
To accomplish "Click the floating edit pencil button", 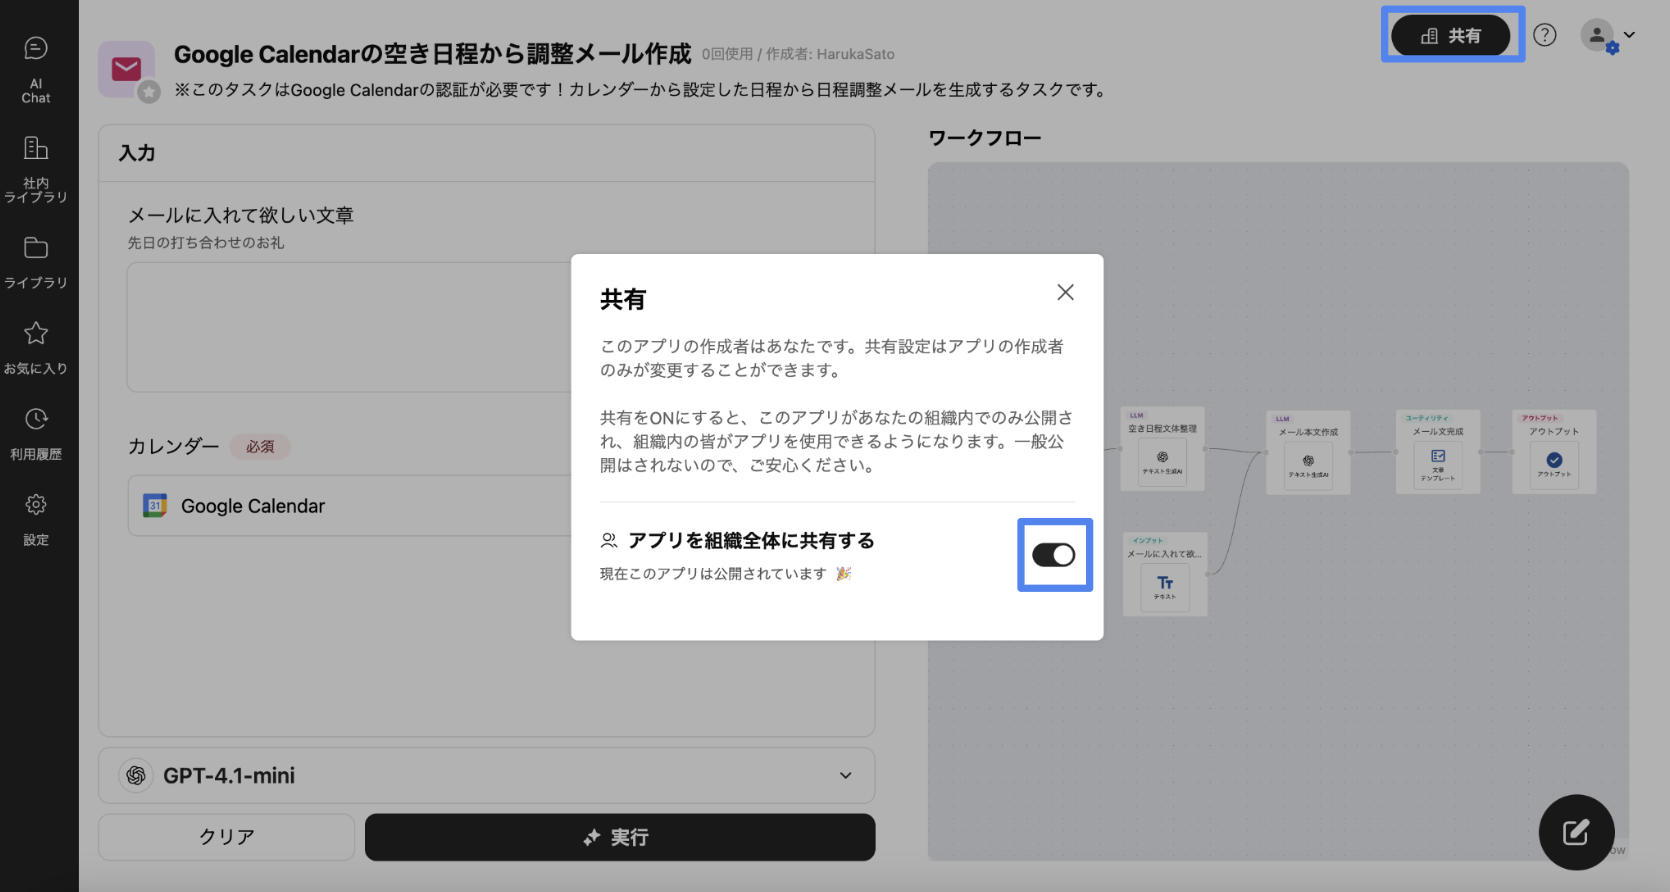I will coord(1576,832).
